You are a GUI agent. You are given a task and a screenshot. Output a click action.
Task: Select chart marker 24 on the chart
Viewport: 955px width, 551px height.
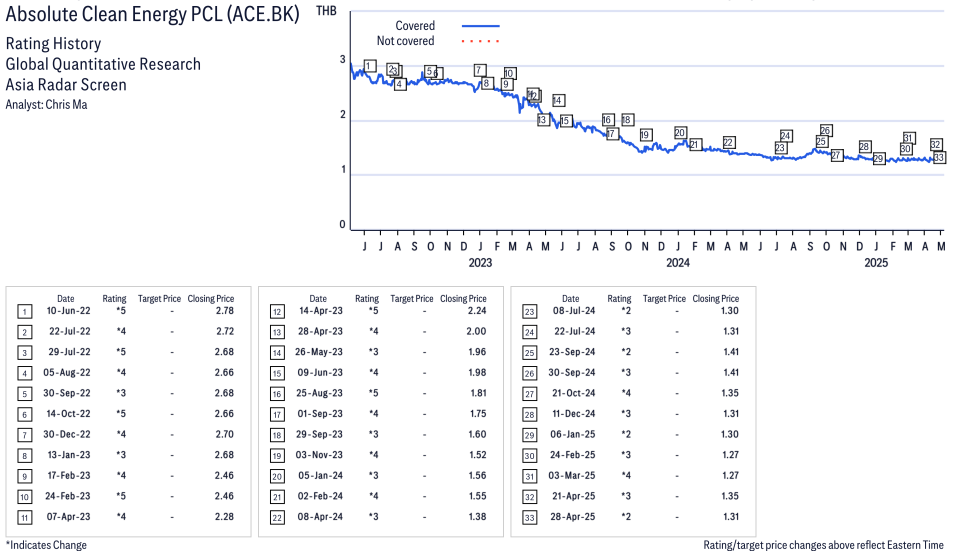[x=786, y=136]
